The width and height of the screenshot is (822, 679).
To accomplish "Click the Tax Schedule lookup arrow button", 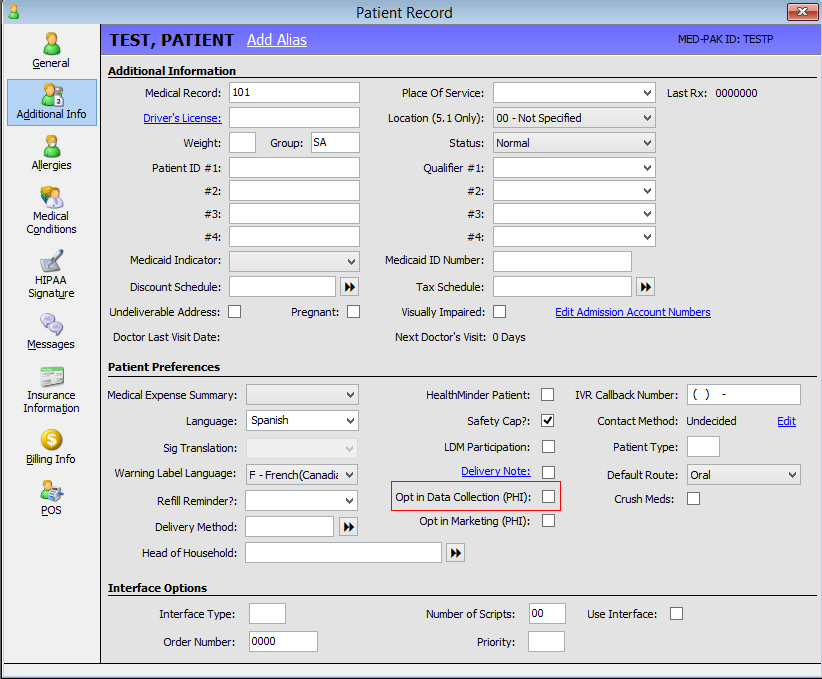I will 645,287.
